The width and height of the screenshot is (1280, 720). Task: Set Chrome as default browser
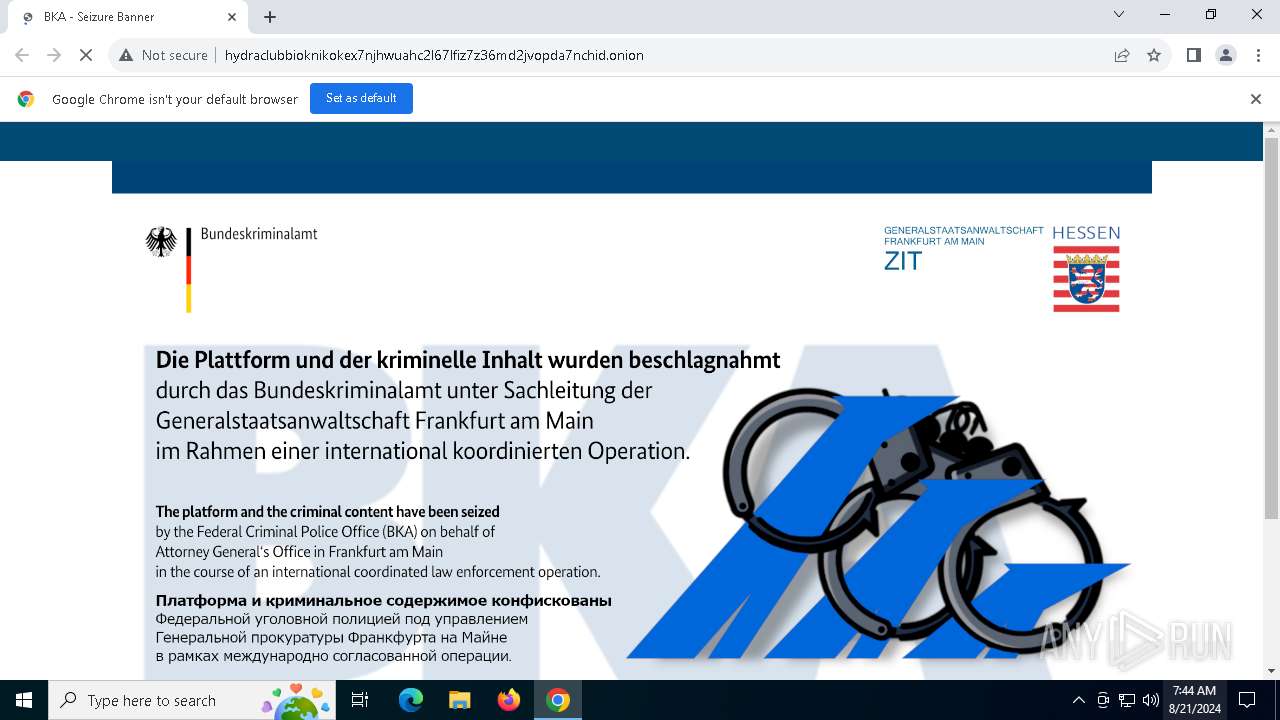tap(361, 98)
